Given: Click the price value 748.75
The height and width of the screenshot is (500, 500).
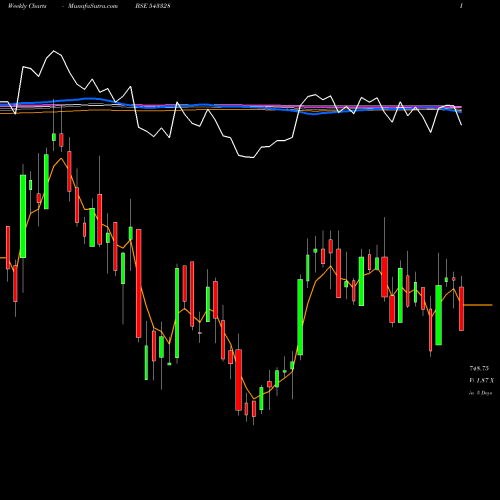Looking at the screenshot, I should pos(479,368).
